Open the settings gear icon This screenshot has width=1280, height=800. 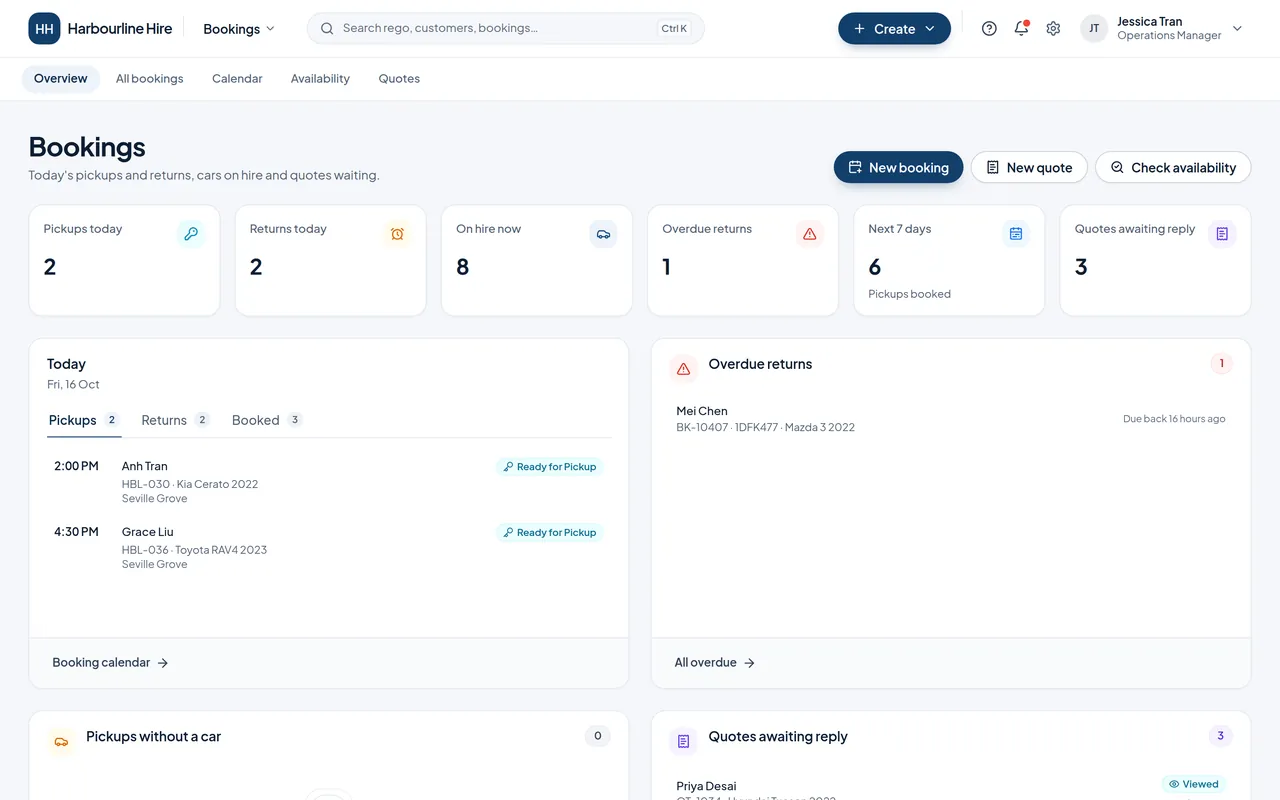coord(1053,29)
